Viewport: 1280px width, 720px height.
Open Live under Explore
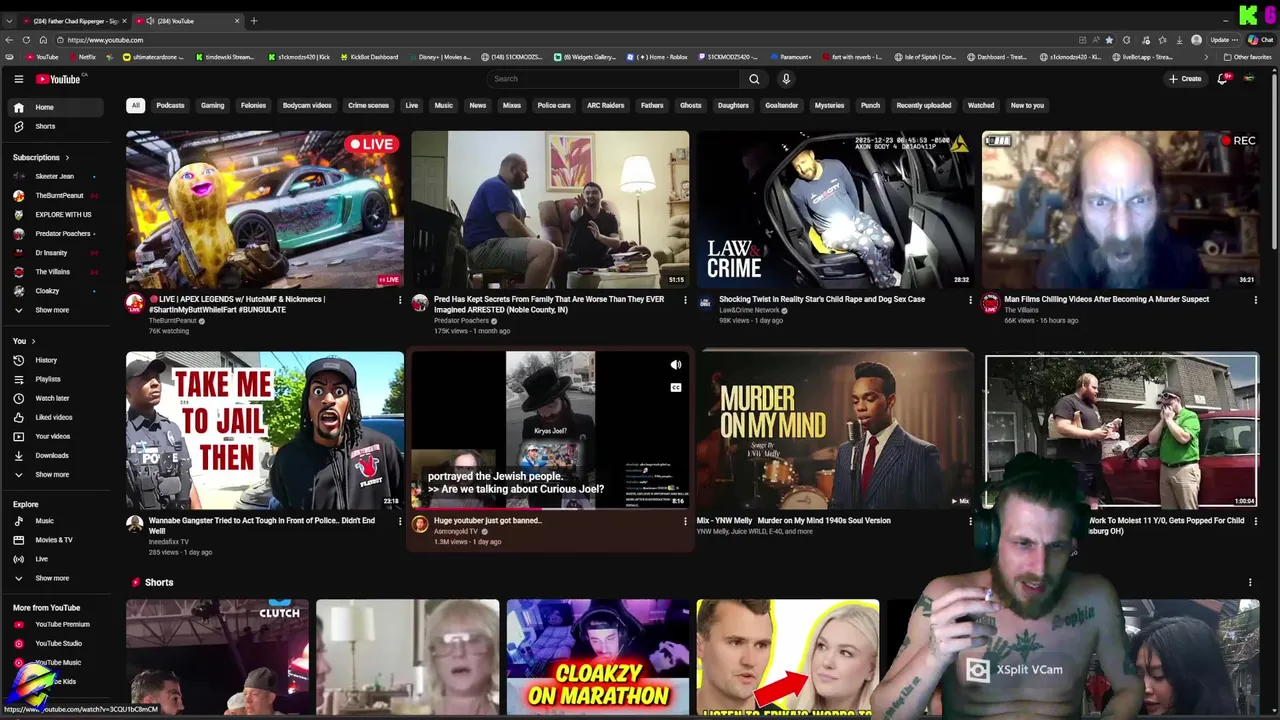[x=54, y=559]
